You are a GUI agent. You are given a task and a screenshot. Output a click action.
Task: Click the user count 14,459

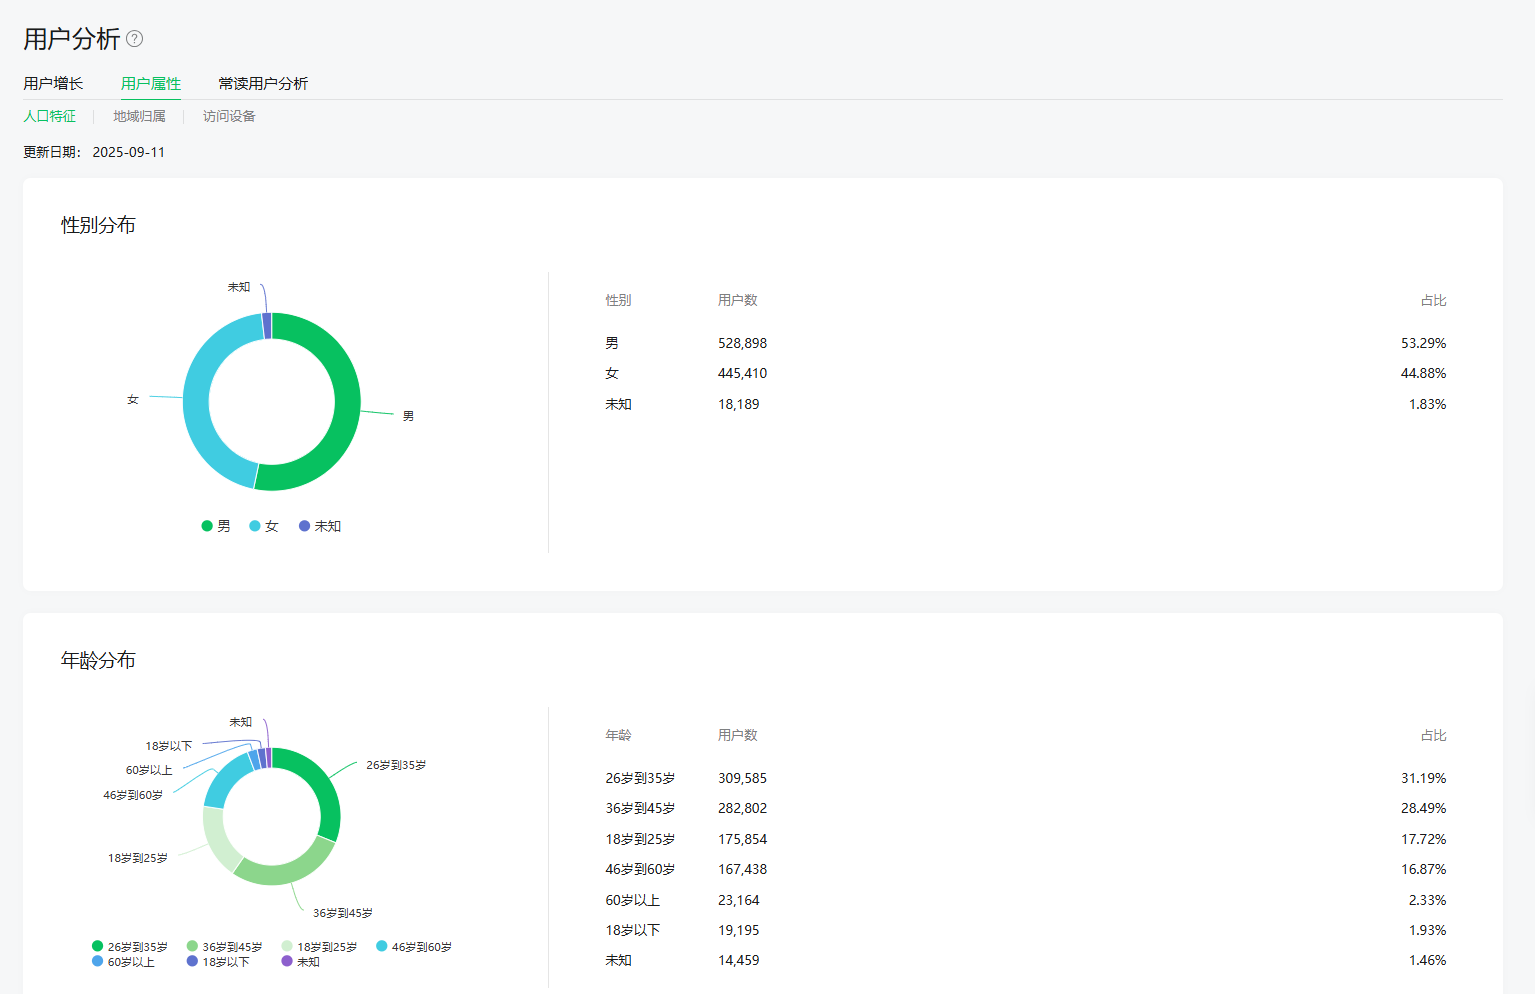[739, 960]
